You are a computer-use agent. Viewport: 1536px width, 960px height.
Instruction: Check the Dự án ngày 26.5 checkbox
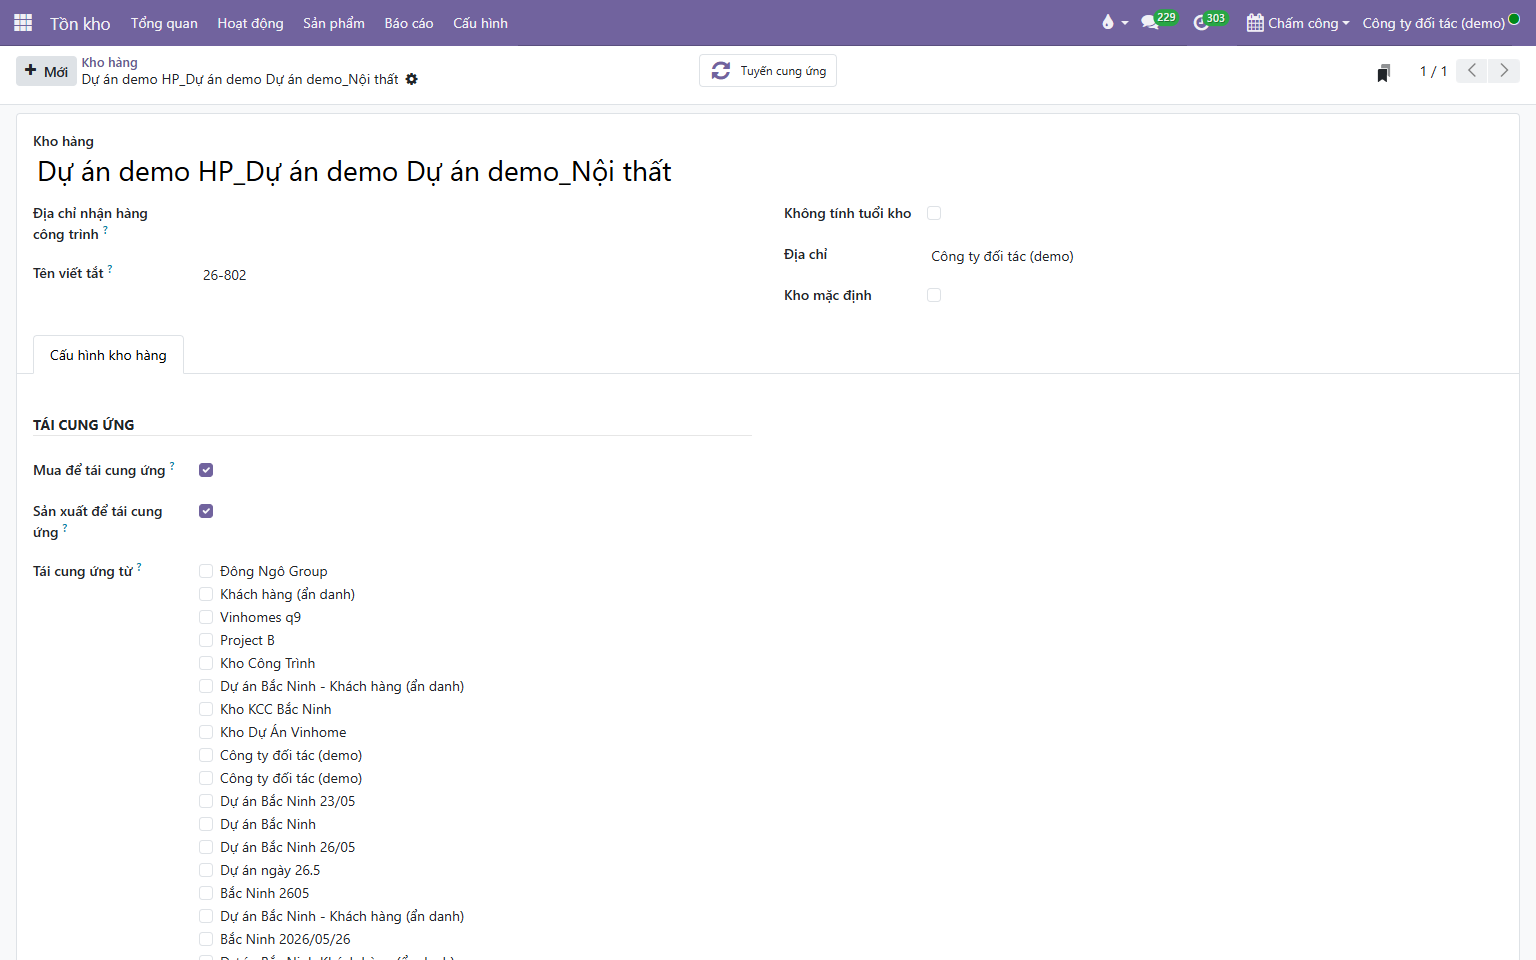206,870
